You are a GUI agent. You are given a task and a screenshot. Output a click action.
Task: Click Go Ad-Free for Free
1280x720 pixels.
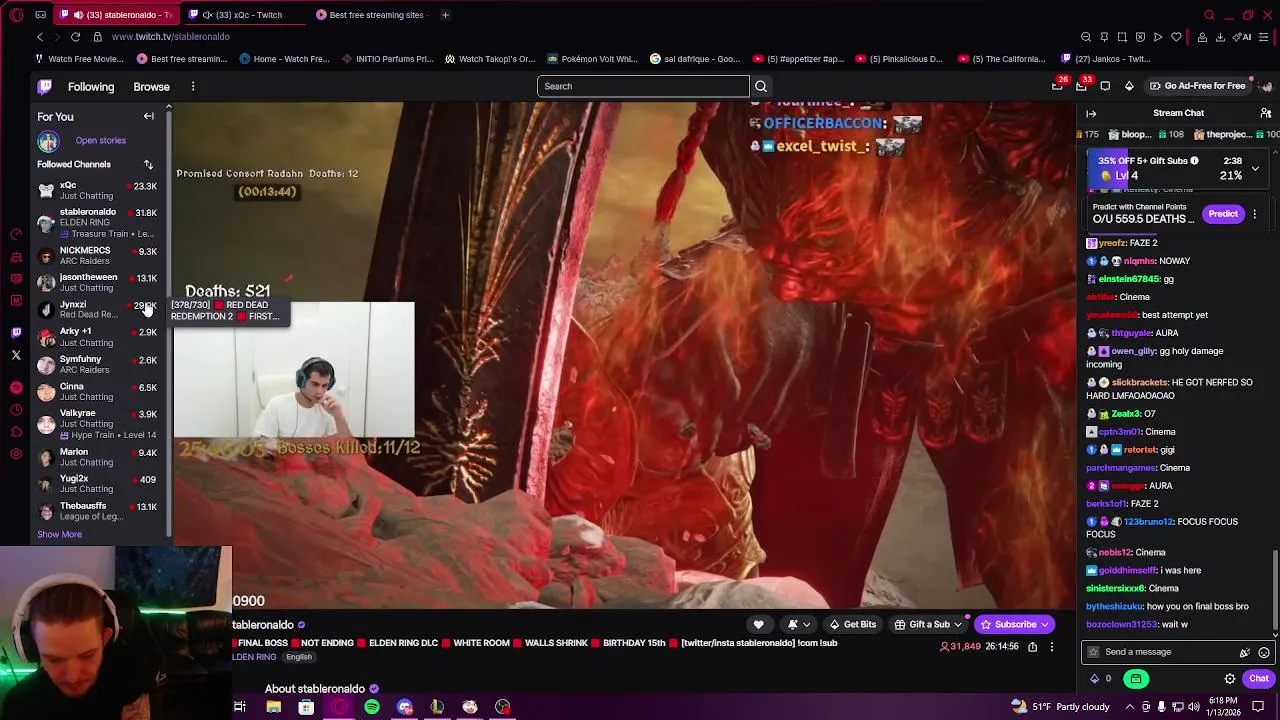1198,86
